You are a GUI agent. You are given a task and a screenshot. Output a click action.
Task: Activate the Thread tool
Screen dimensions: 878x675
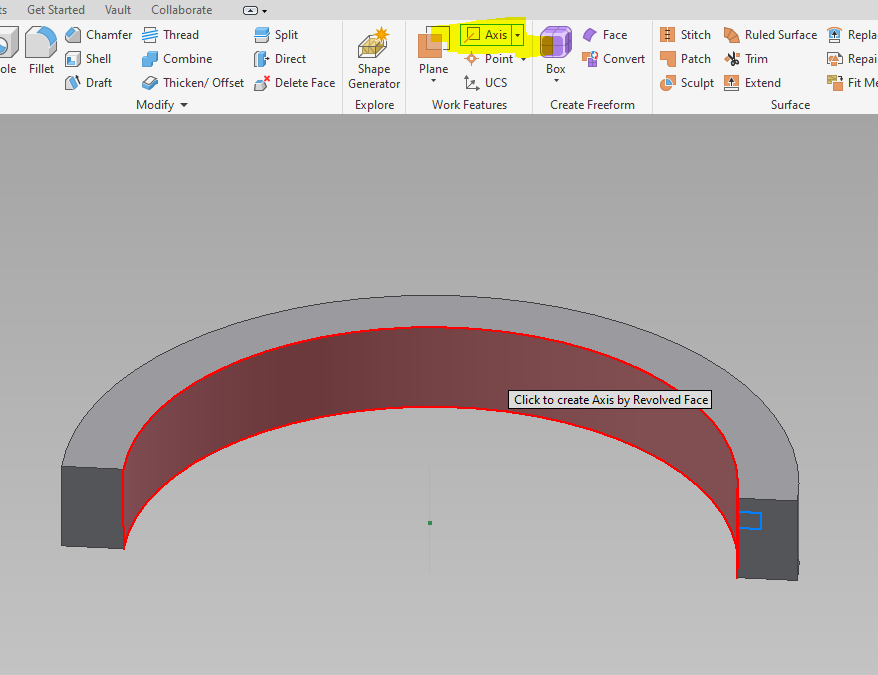pos(175,34)
